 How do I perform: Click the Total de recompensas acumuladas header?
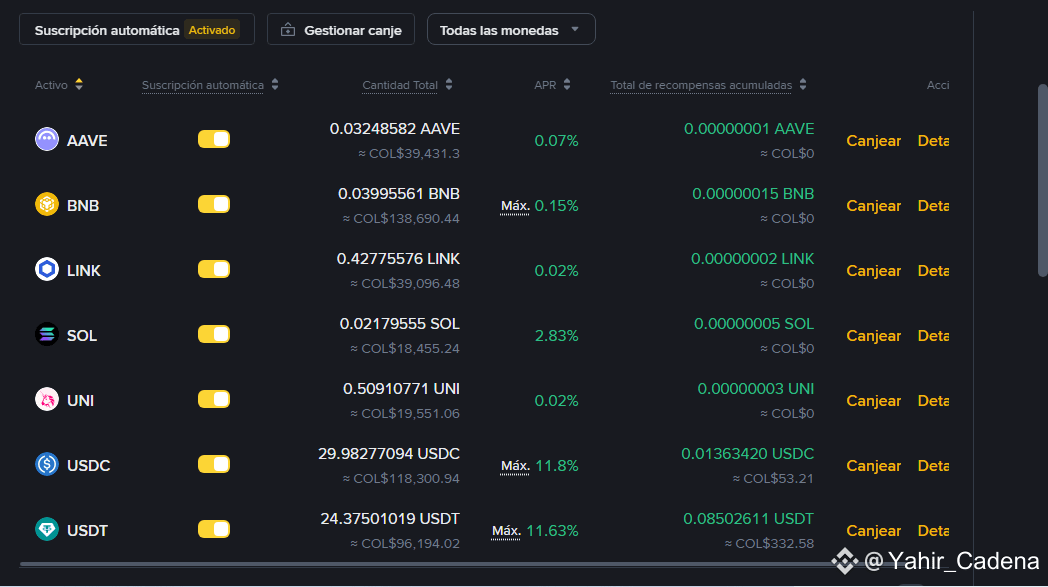pos(700,85)
